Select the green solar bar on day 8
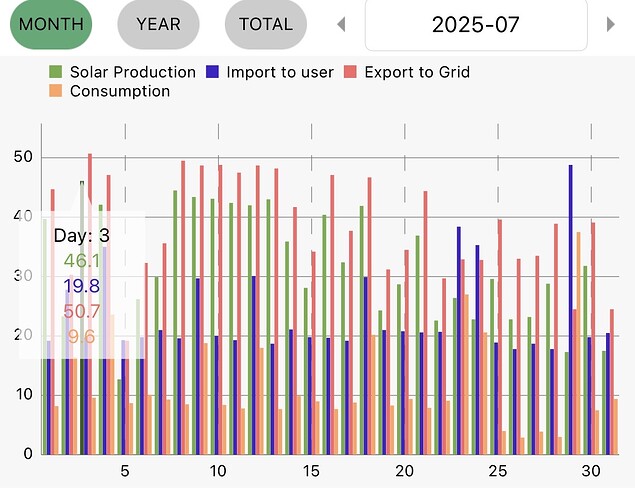This screenshot has width=635, height=500. [x=174, y=322]
